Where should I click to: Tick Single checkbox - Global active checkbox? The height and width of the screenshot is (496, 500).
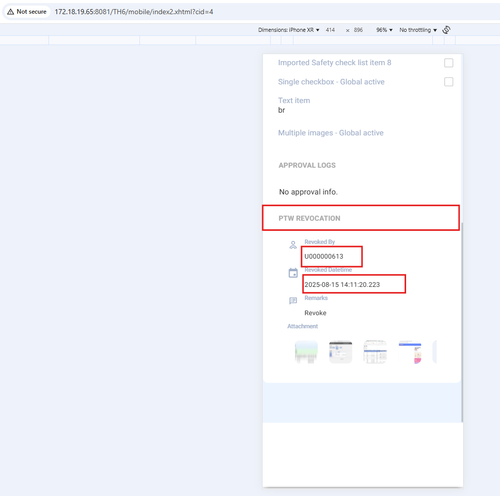(x=449, y=82)
